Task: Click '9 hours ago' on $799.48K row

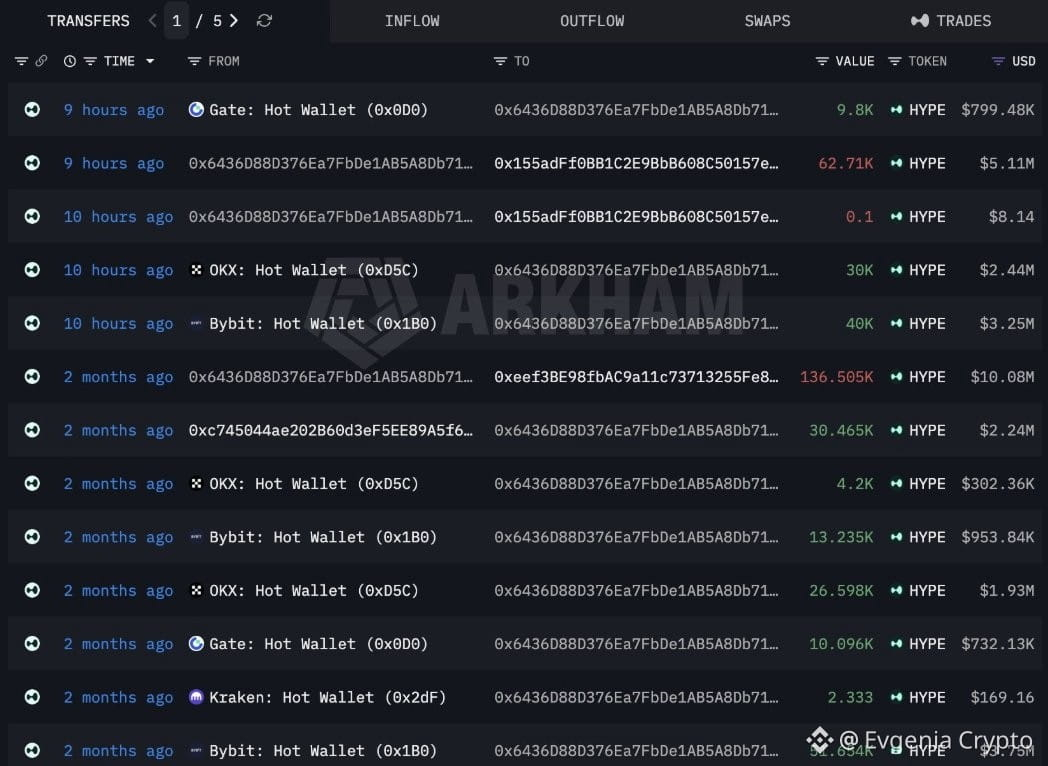Action: pos(114,110)
